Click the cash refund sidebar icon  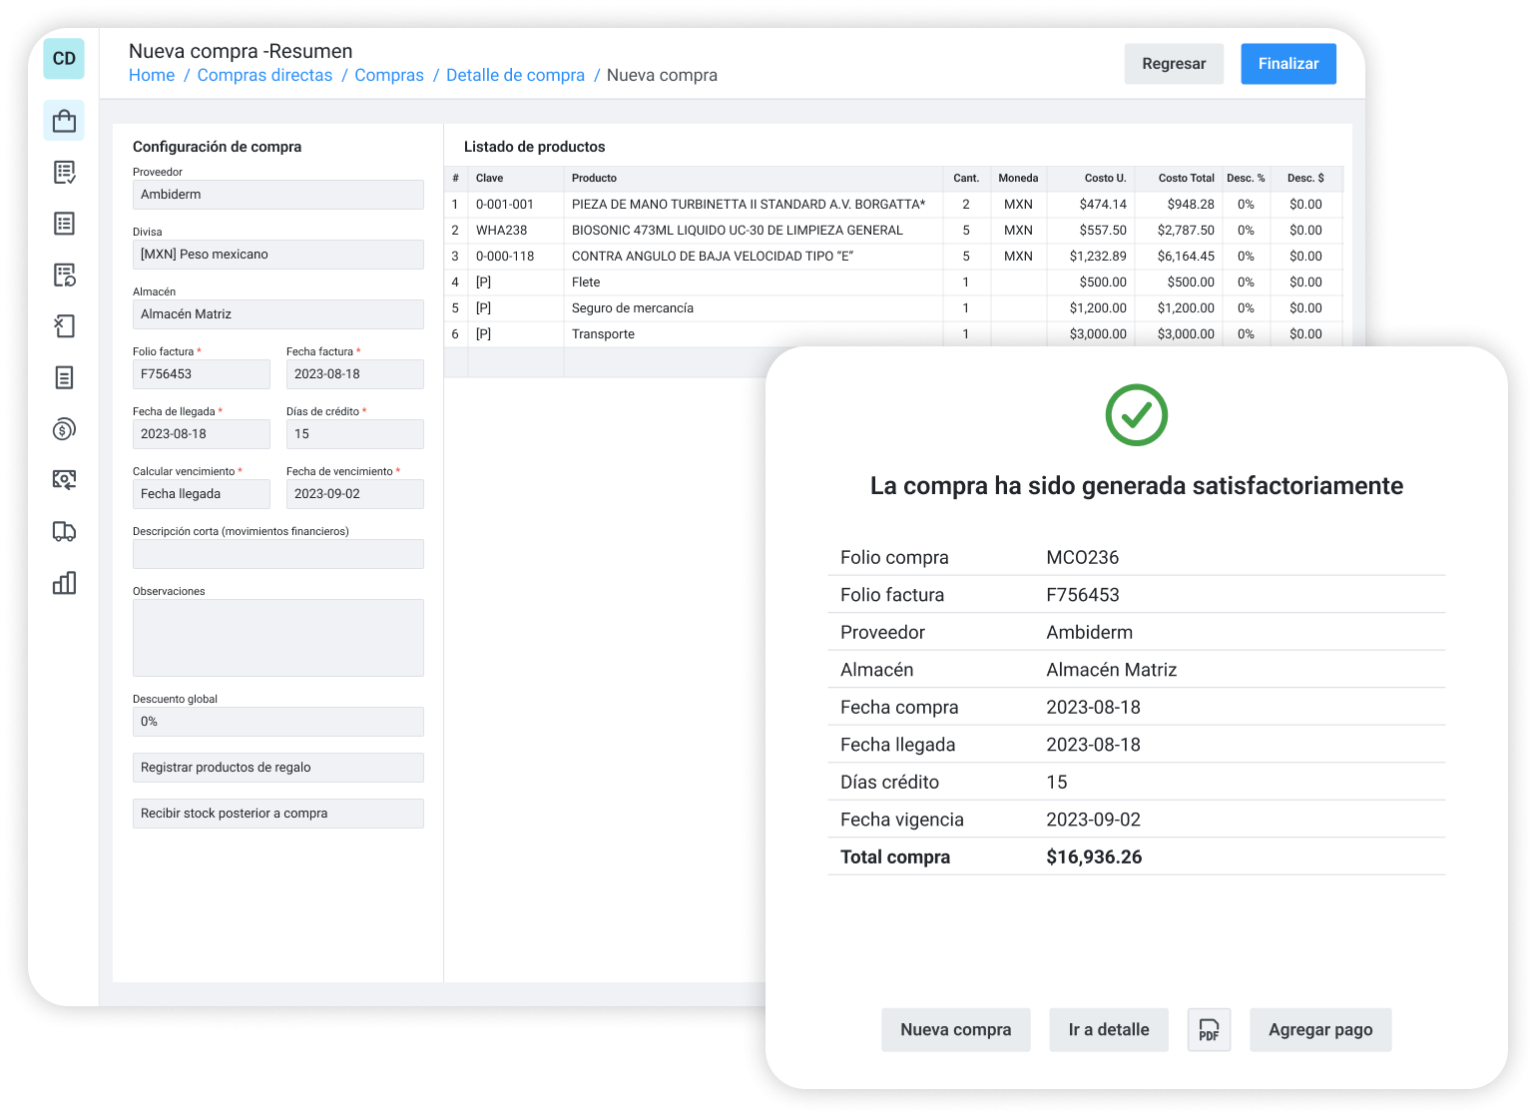pos(64,480)
